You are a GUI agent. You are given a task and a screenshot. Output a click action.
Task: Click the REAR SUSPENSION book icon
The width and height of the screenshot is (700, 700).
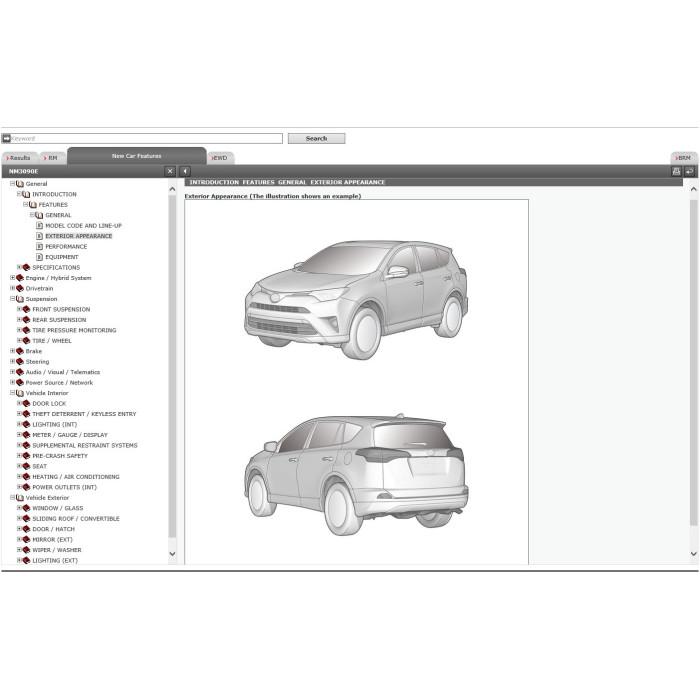click(x=26, y=320)
